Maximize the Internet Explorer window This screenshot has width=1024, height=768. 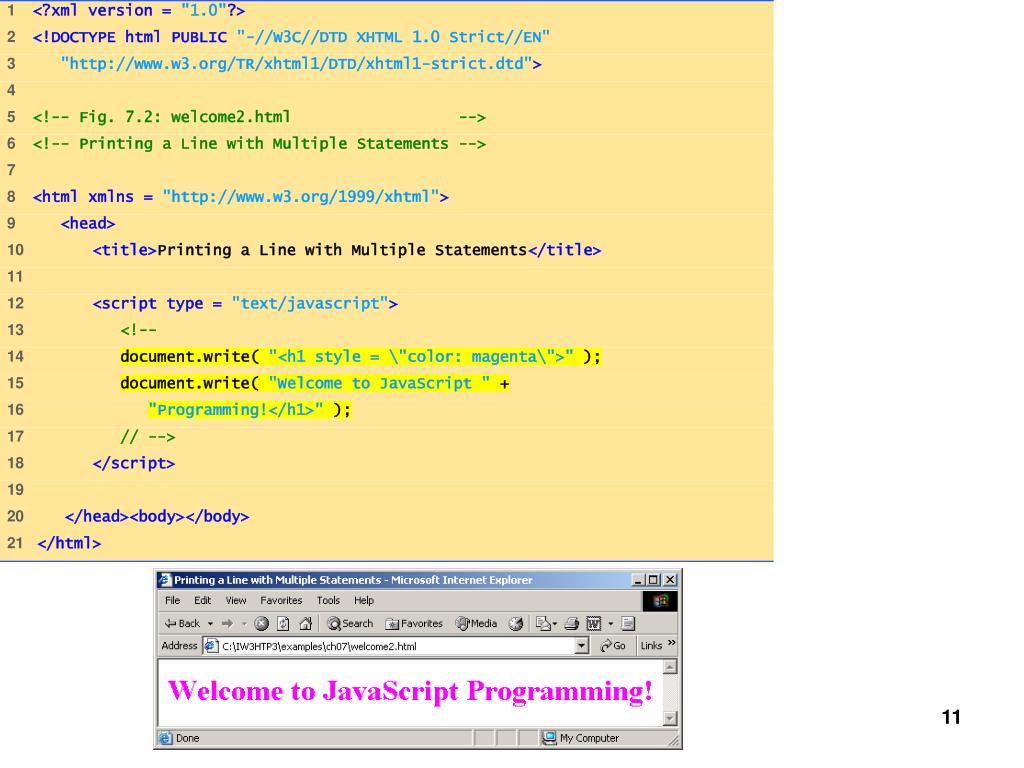[x=652, y=580]
